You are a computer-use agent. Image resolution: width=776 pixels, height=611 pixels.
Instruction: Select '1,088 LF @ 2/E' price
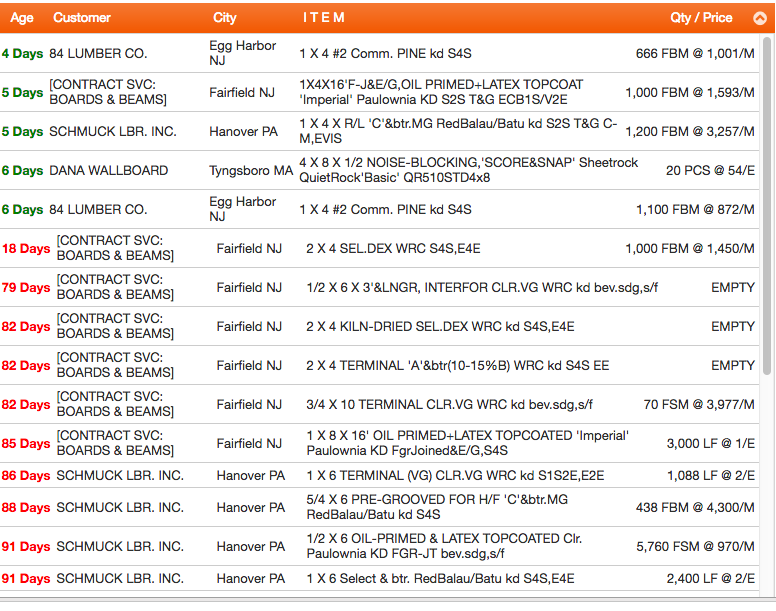[x=711, y=476]
